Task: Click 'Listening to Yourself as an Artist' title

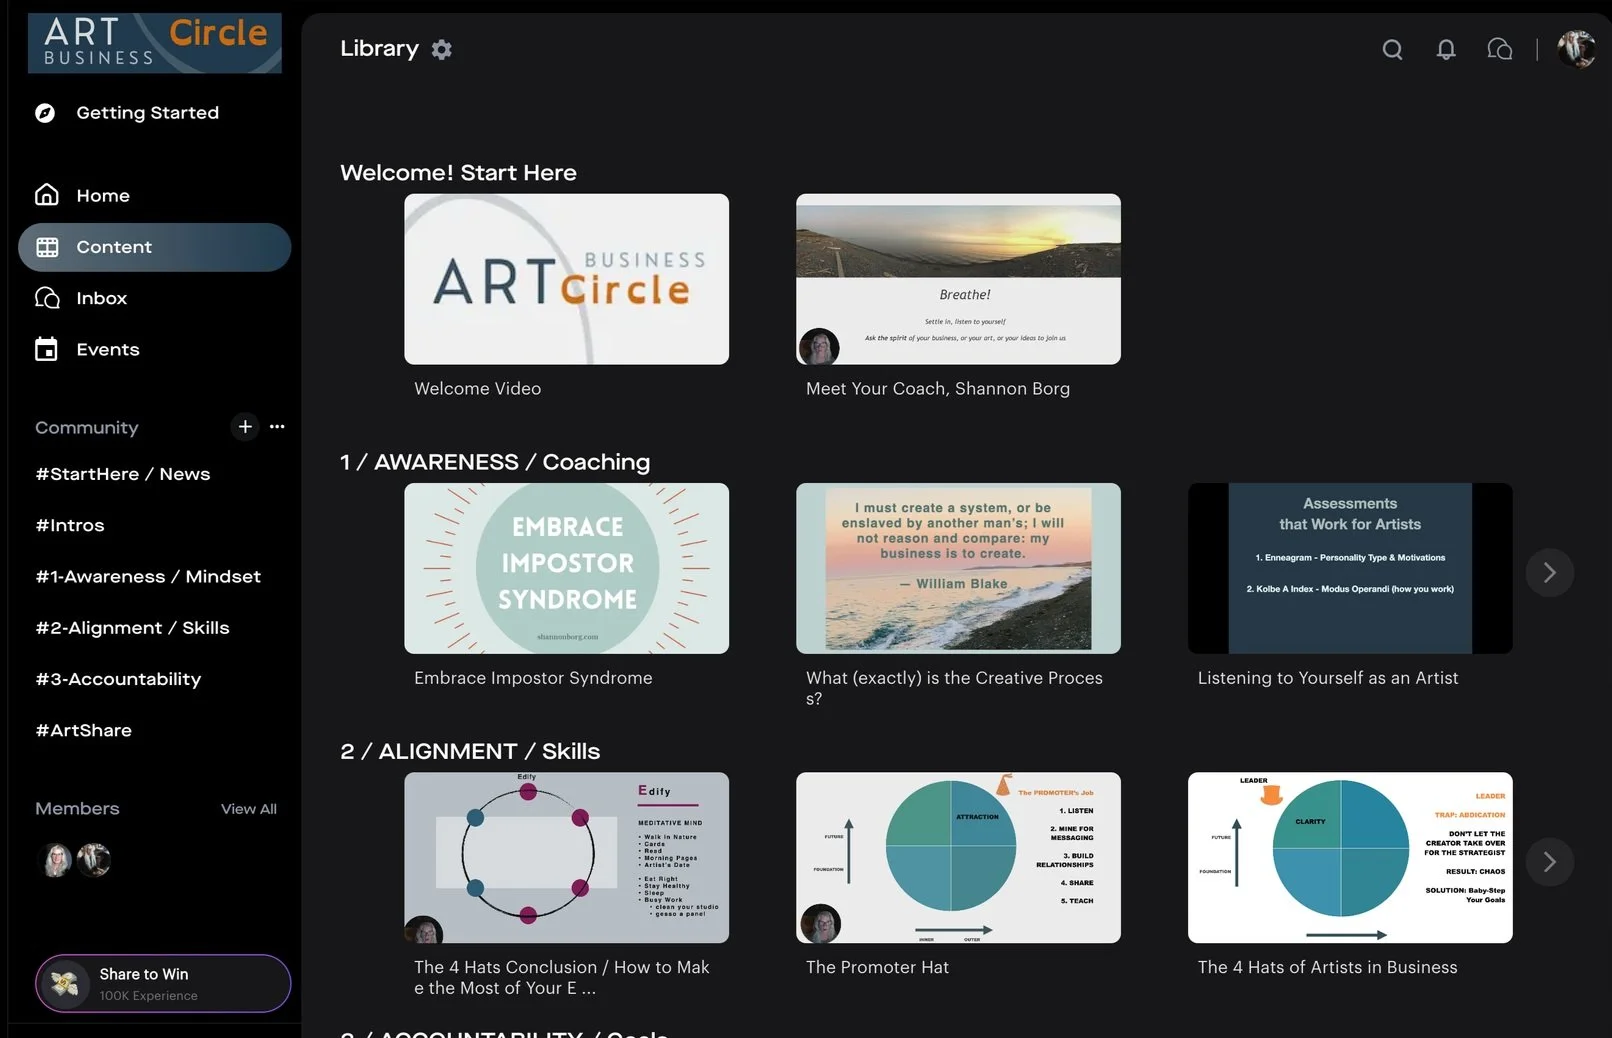Action: pyautogui.click(x=1328, y=678)
